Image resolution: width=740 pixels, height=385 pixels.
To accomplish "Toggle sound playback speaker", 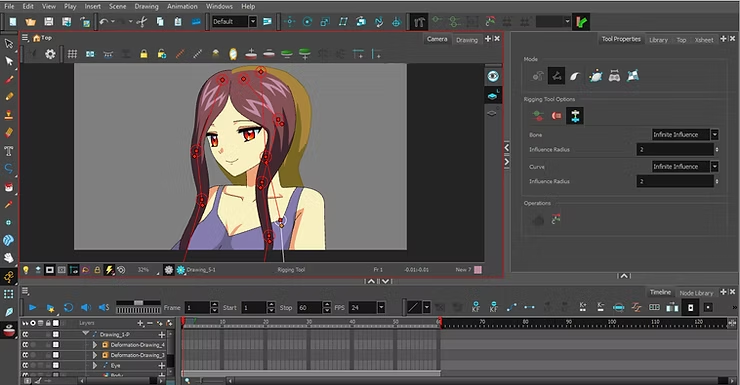I will 86,308.
